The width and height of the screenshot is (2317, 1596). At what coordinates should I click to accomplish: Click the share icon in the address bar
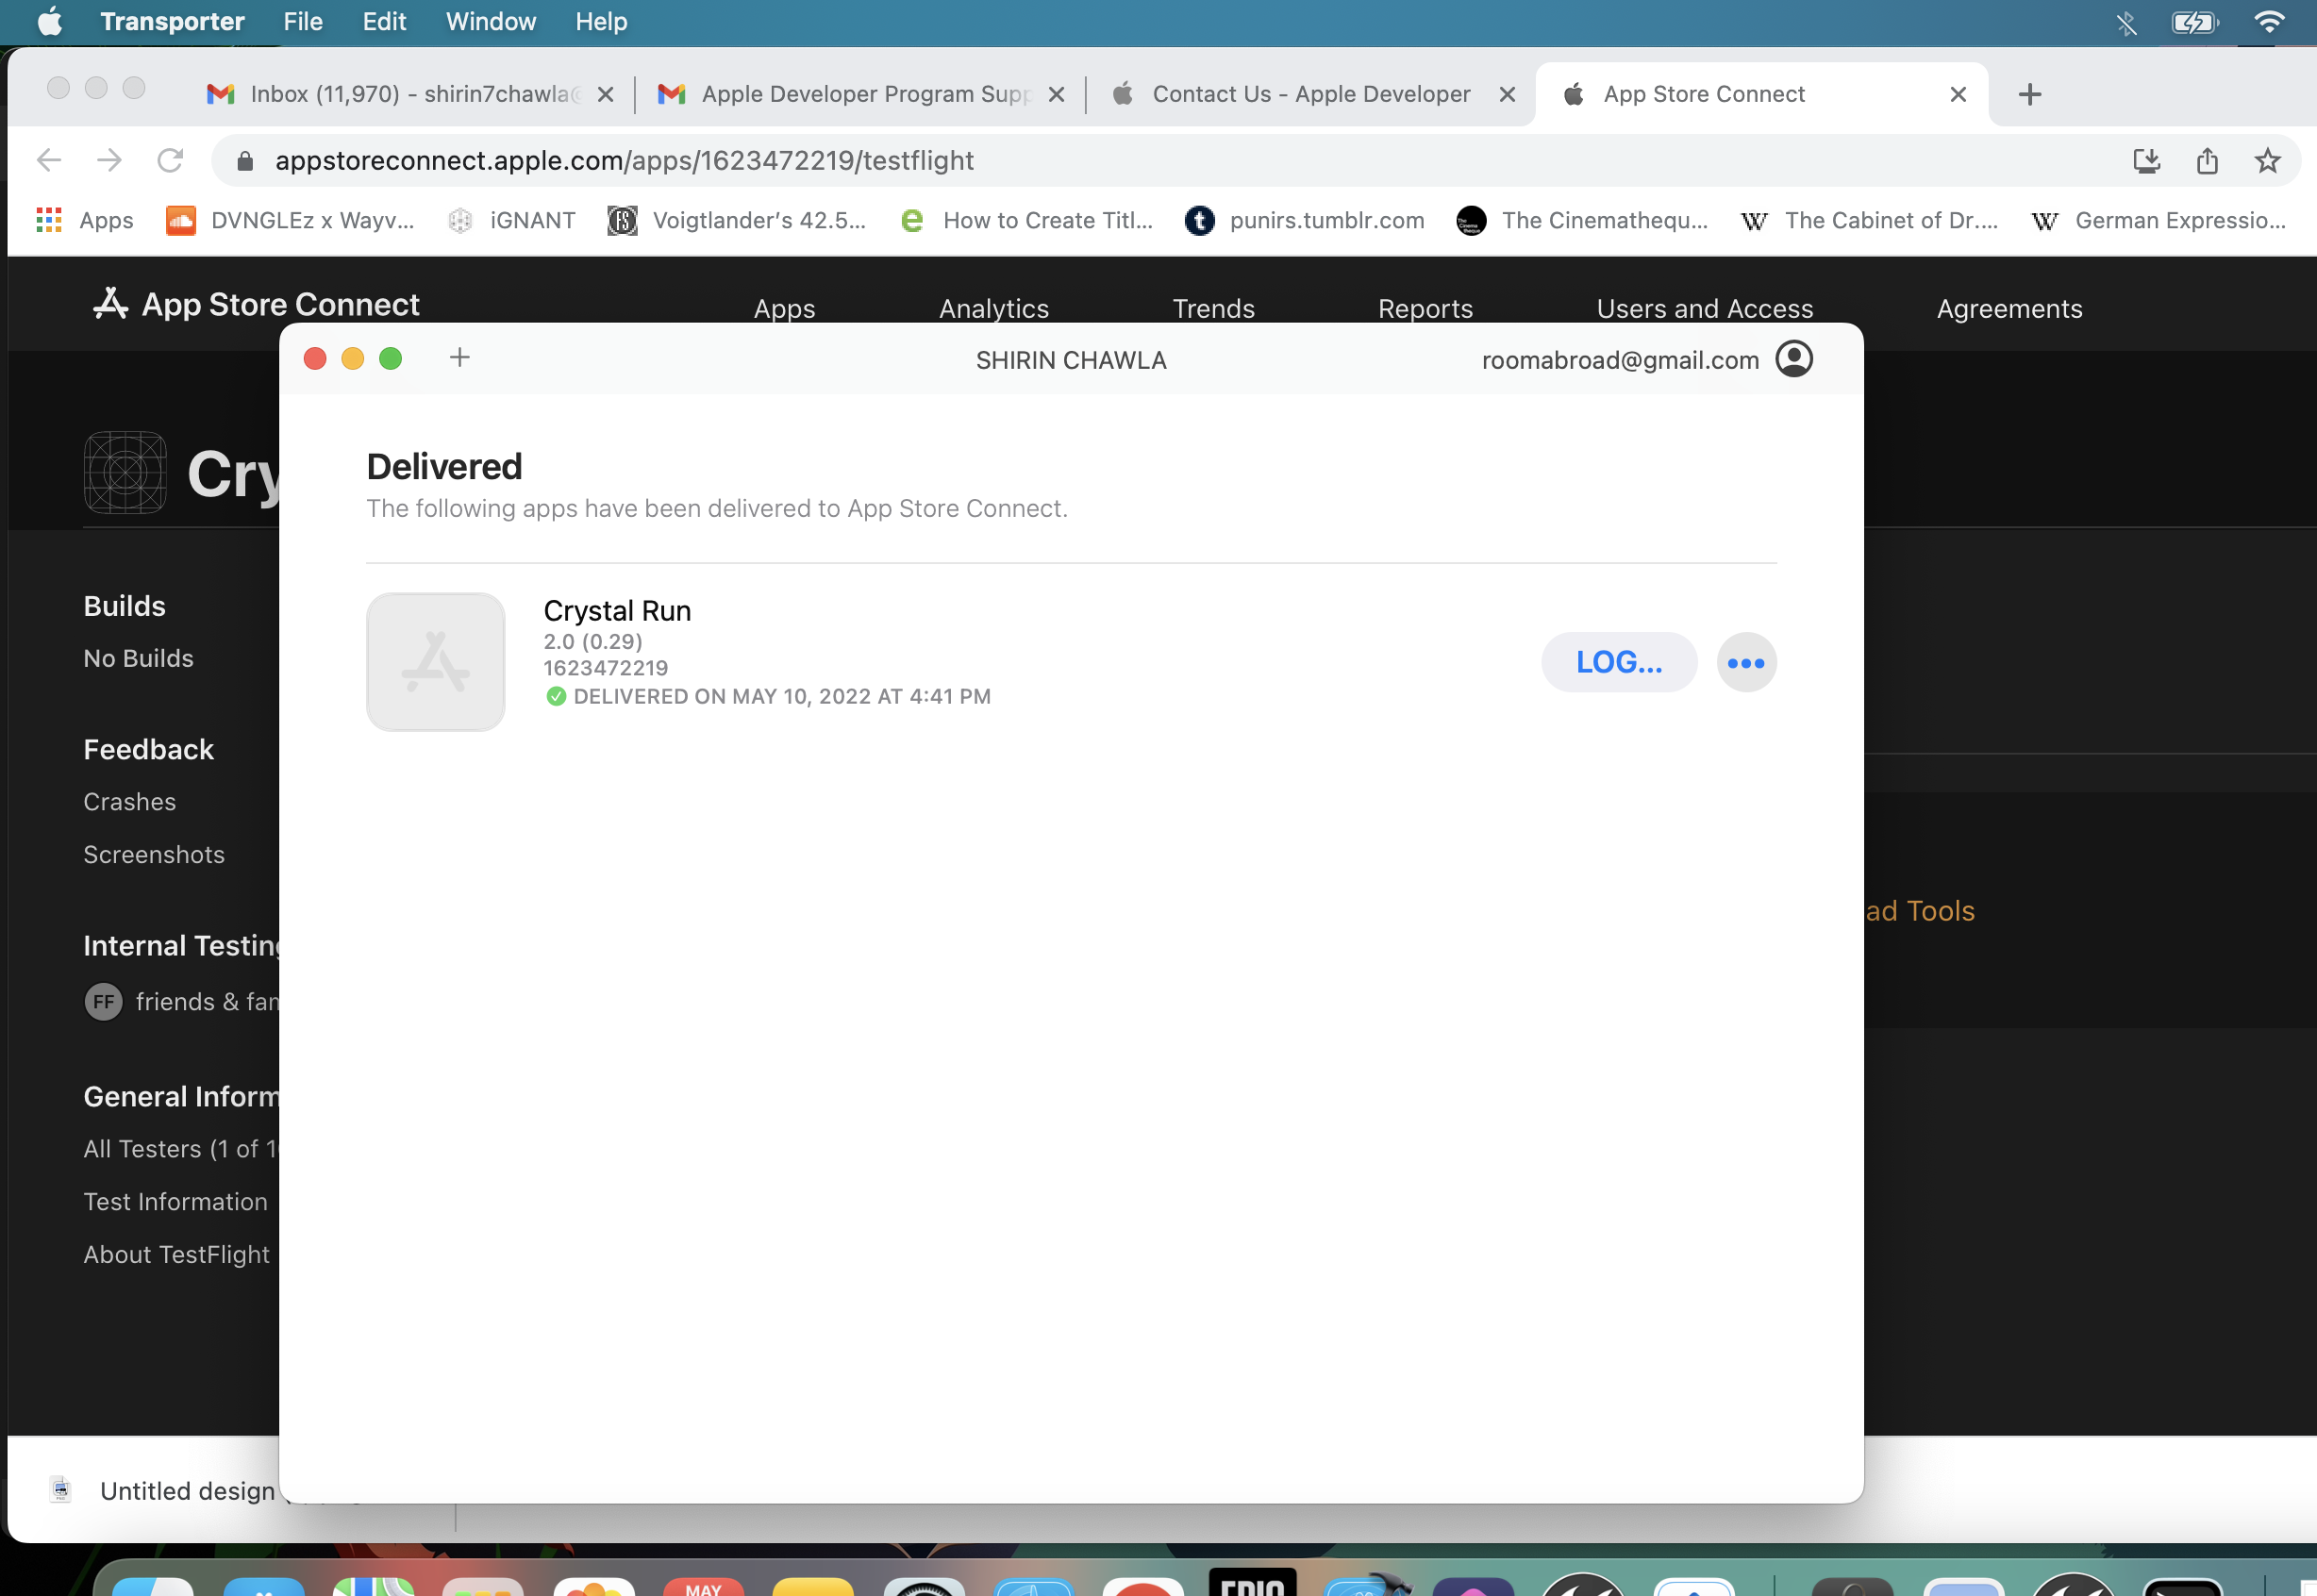click(x=2207, y=160)
